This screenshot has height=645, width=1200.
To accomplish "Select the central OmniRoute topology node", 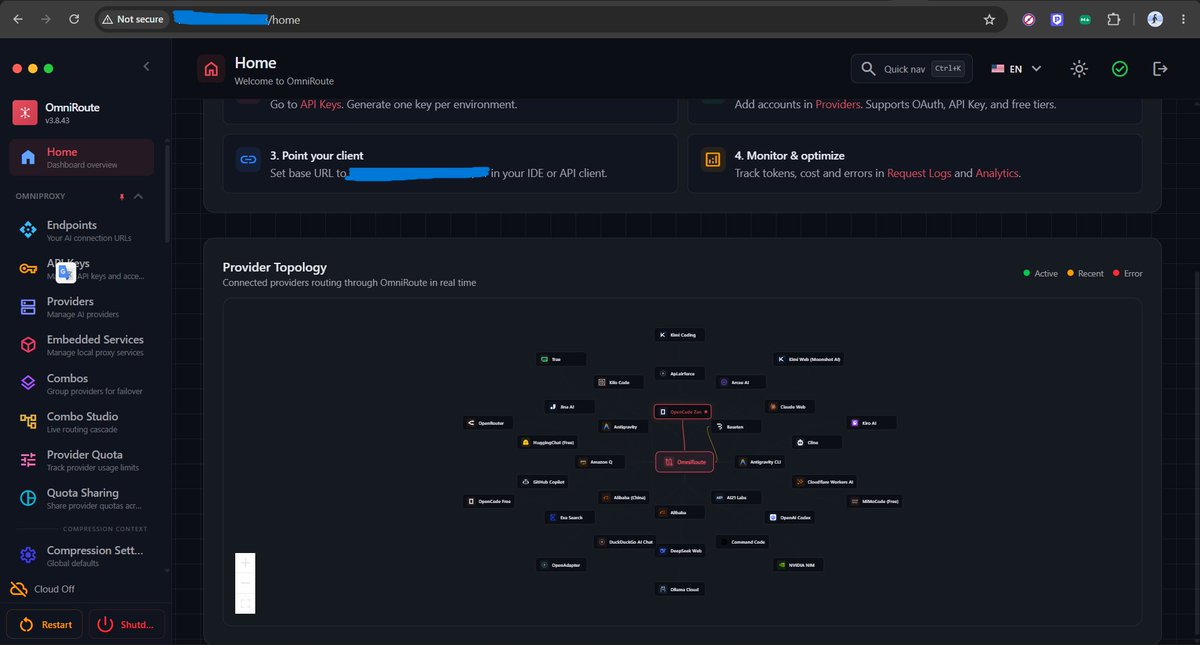I will click(685, 462).
